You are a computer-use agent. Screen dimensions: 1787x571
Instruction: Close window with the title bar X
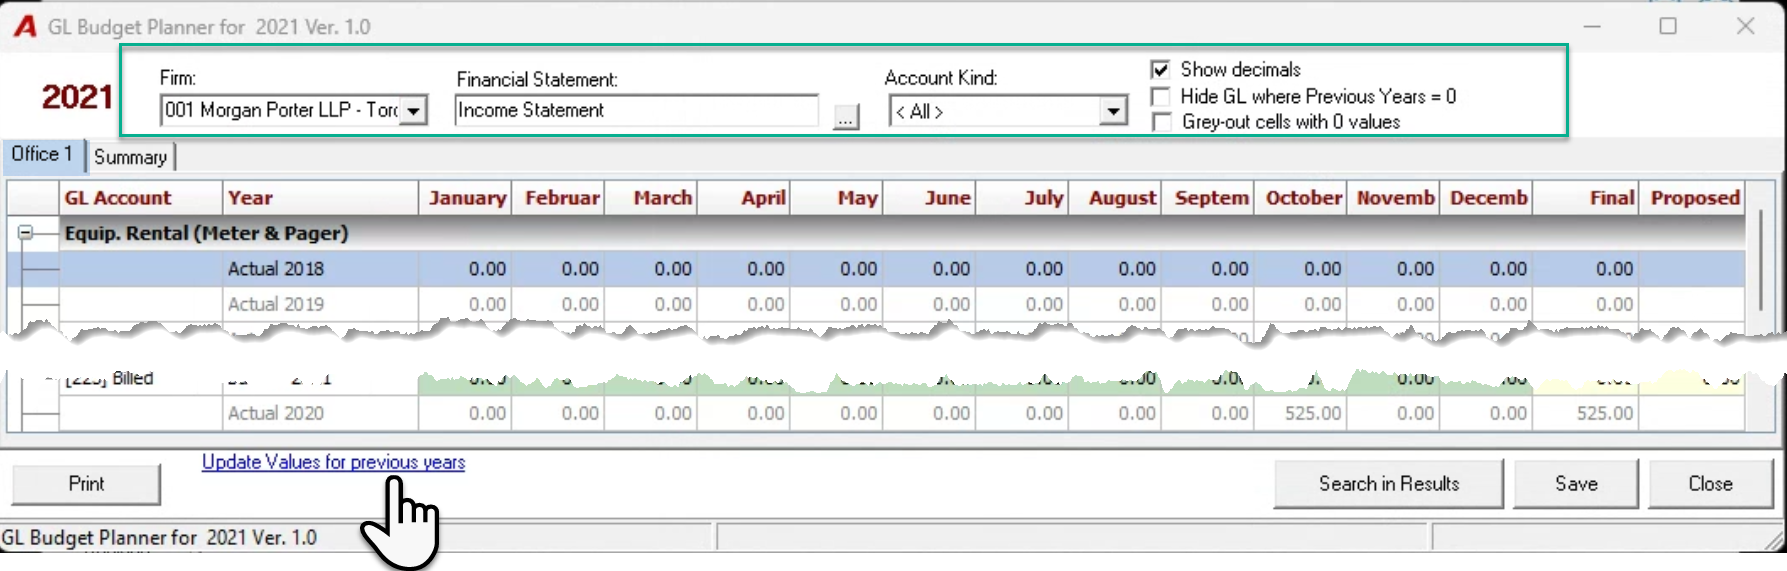1746,26
